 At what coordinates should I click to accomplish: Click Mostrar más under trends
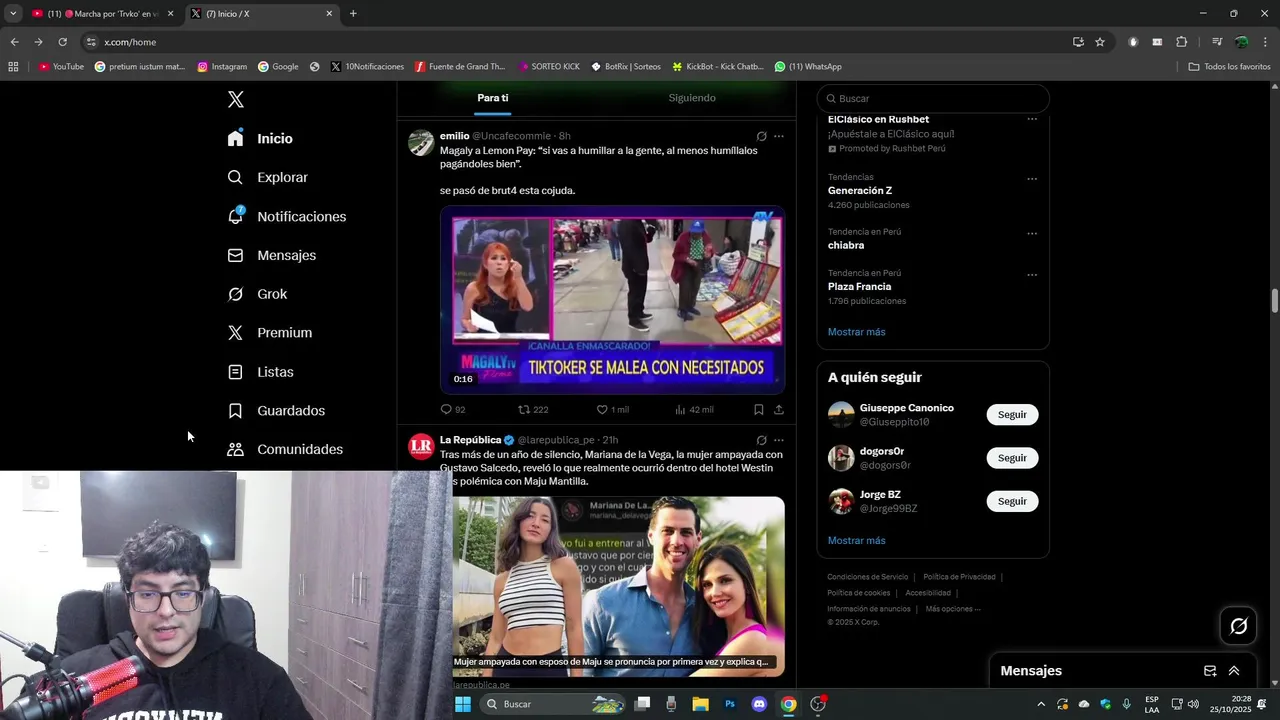856,332
